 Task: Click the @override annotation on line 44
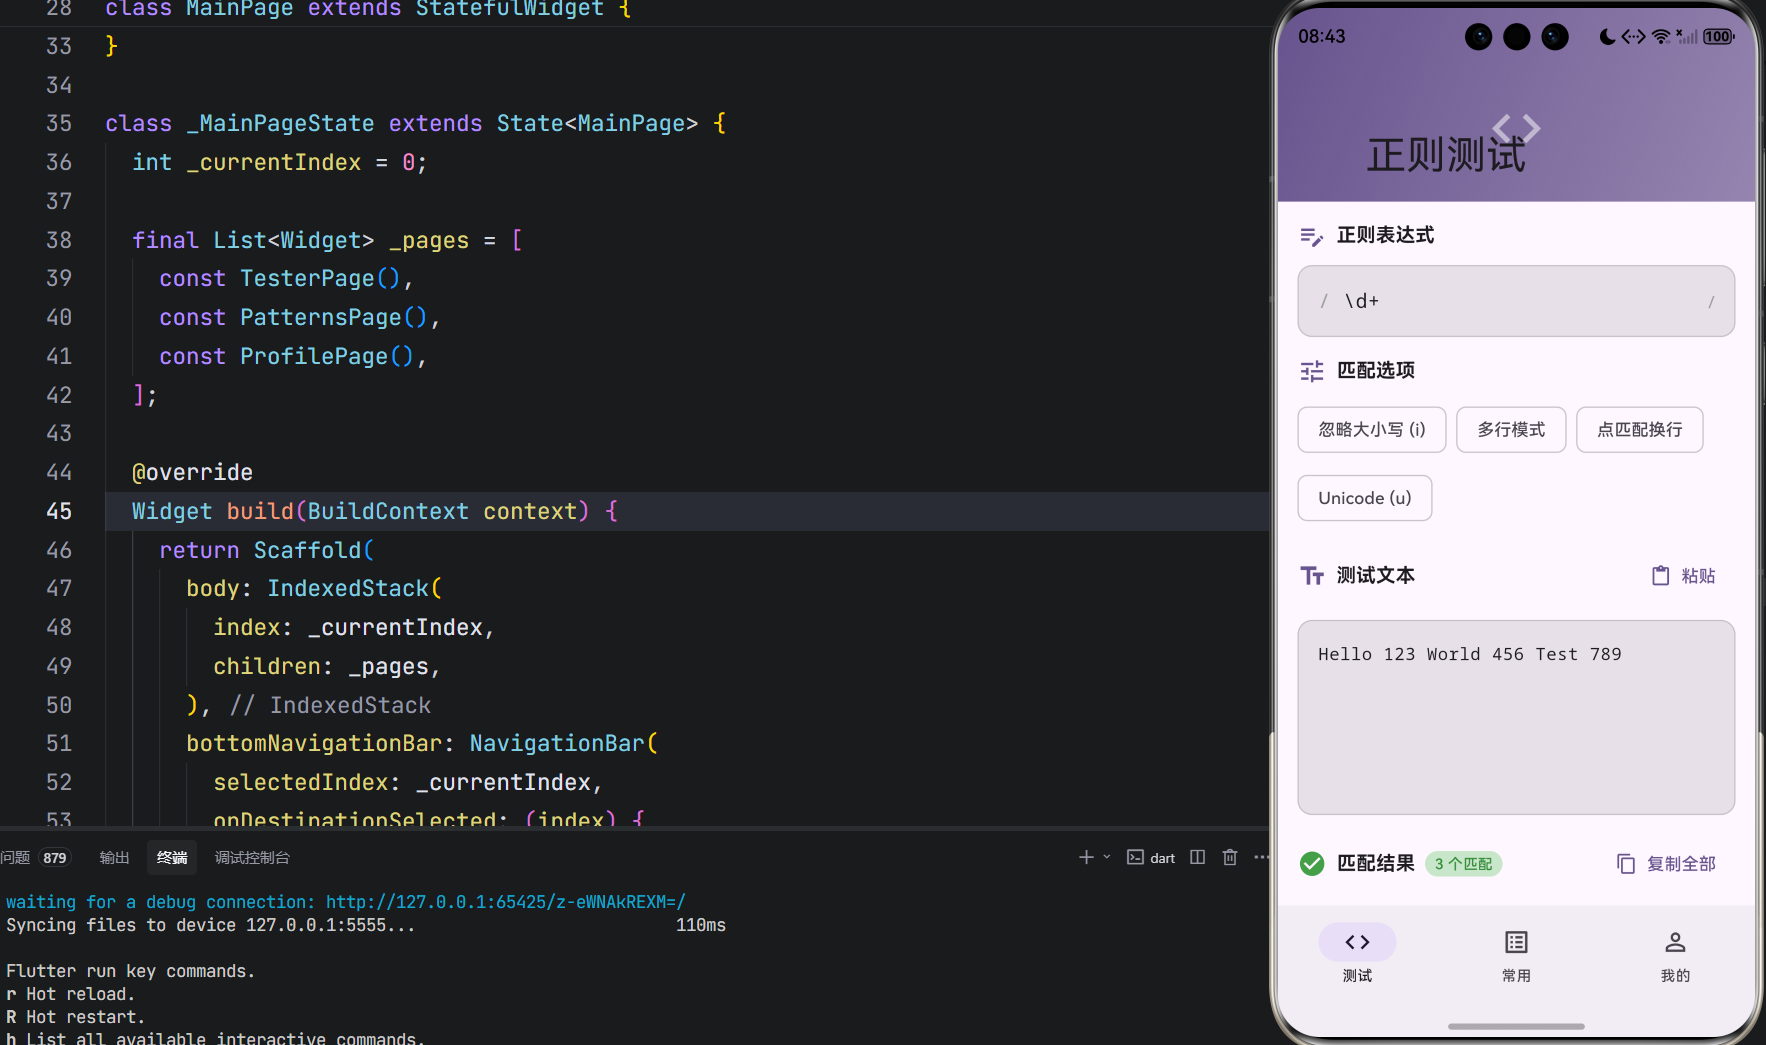192,472
